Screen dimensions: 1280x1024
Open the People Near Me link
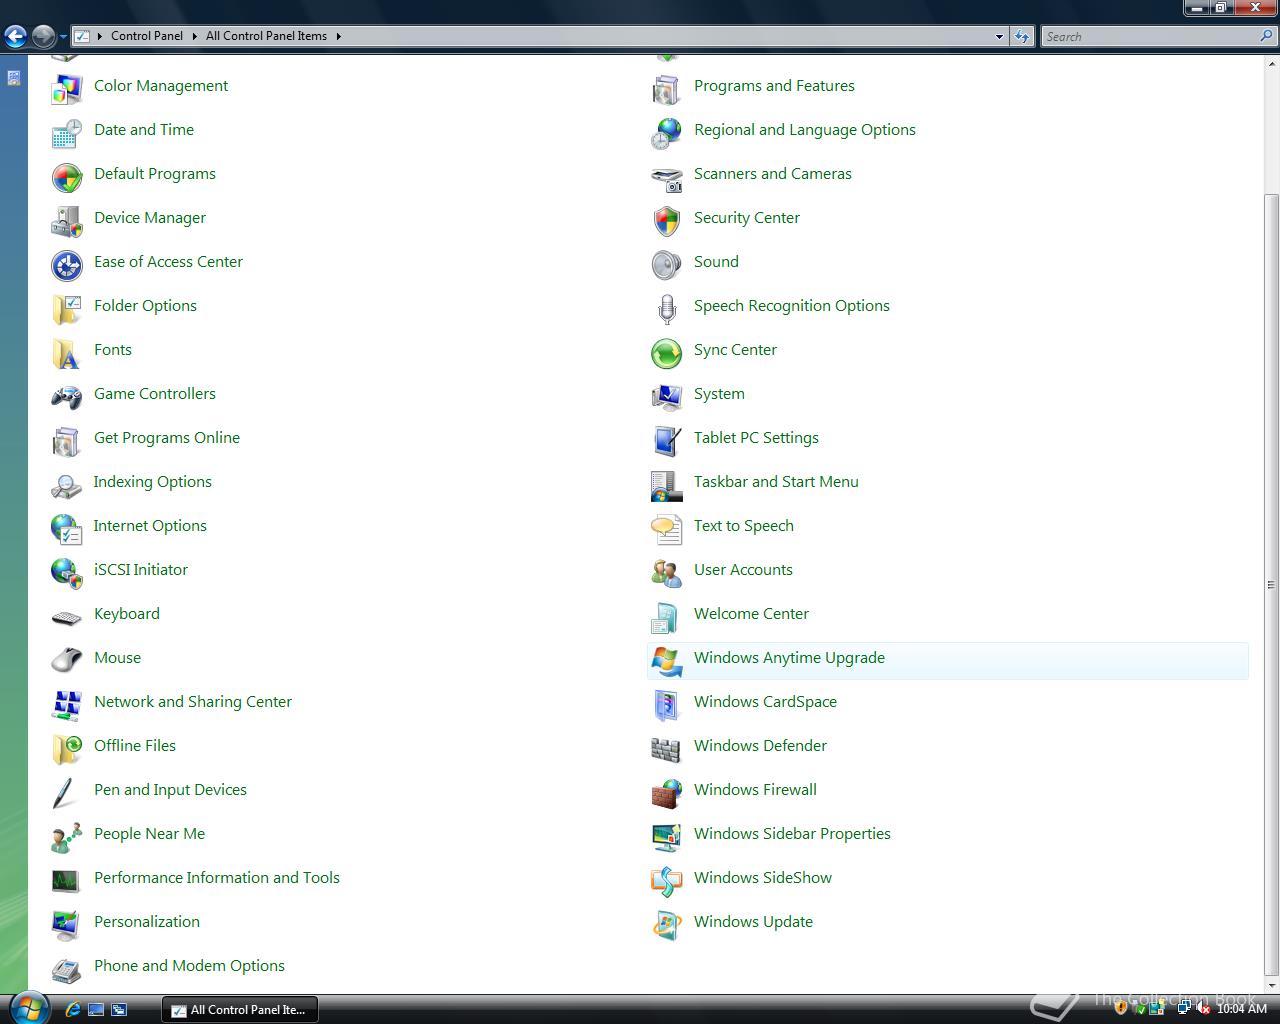coord(149,834)
